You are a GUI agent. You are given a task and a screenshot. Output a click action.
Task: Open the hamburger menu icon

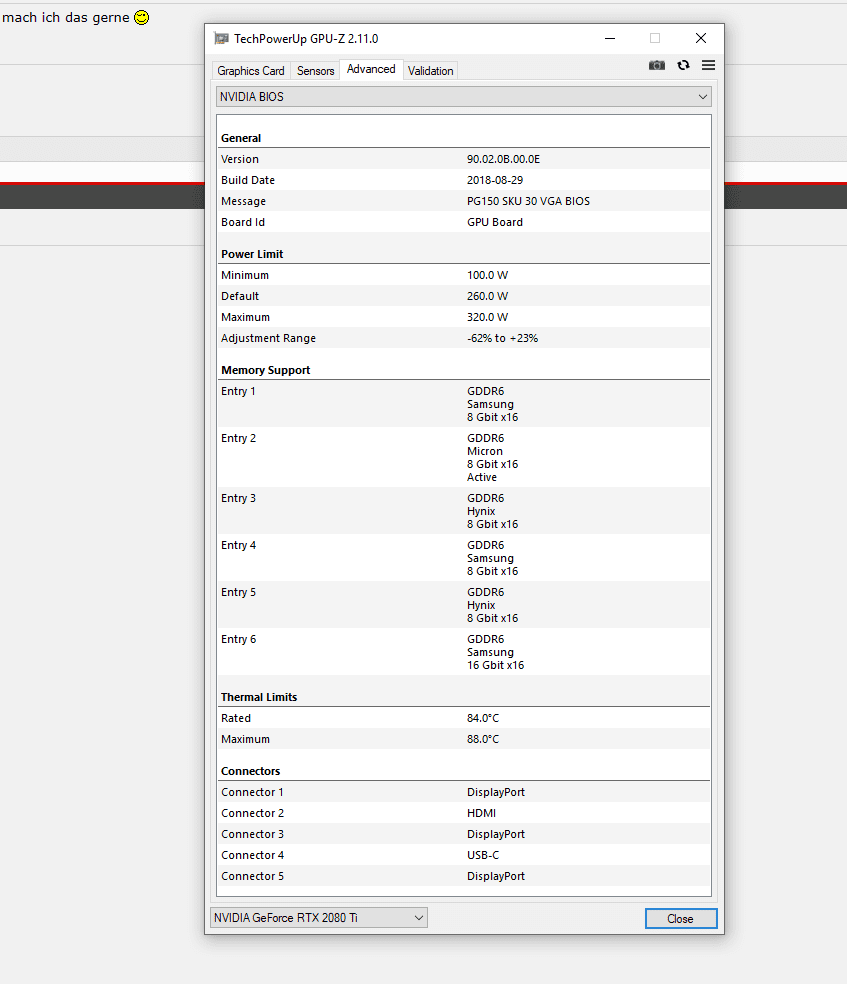point(708,65)
